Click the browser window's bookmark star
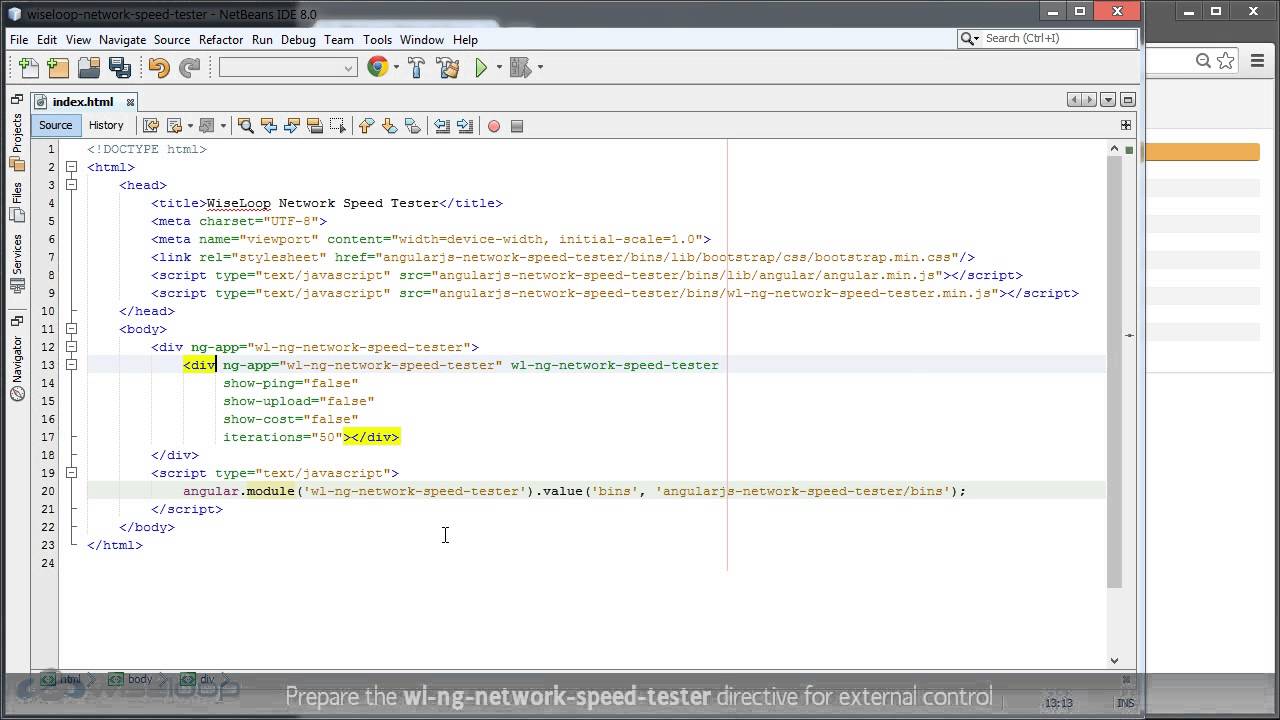 pos(1227,61)
